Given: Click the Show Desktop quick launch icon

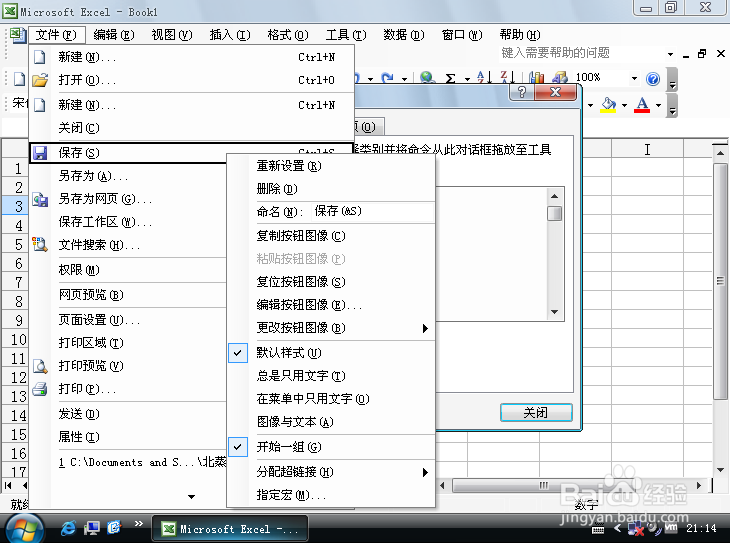Looking at the screenshot, I should tap(92, 528).
